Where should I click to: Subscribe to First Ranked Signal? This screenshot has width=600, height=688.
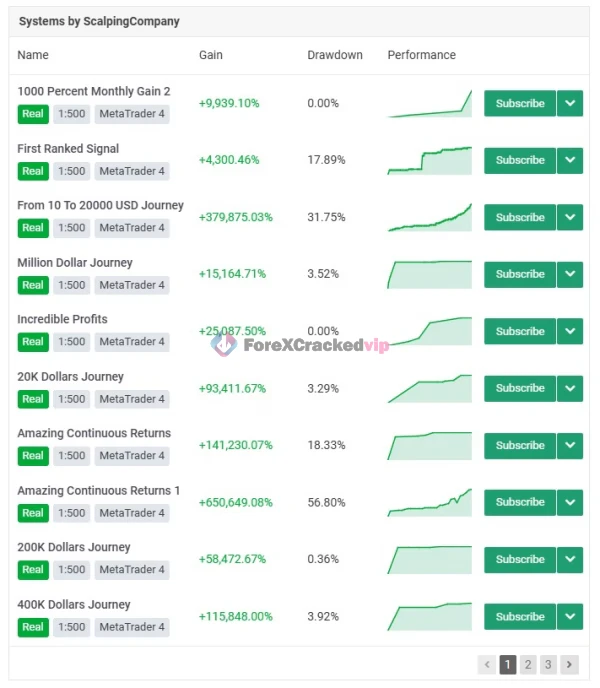click(x=520, y=160)
